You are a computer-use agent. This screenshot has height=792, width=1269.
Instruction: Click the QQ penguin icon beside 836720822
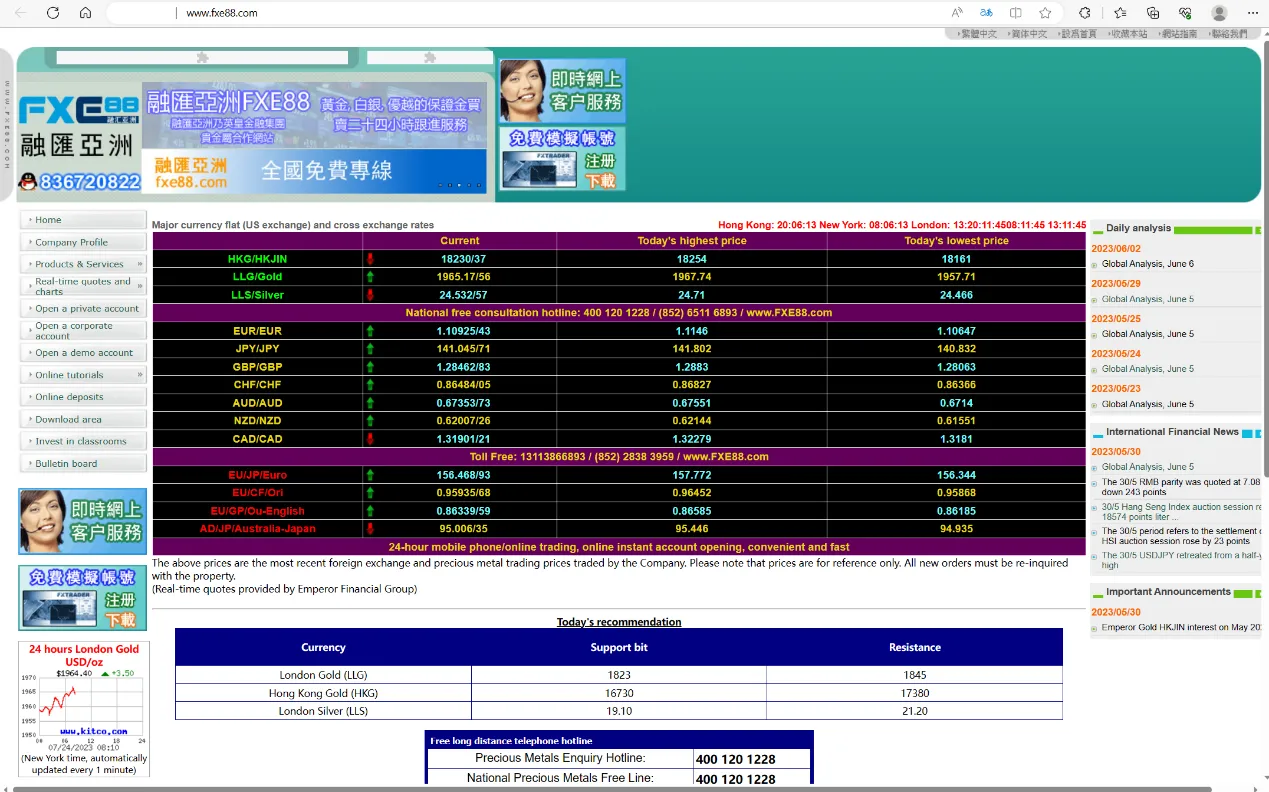click(28, 182)
